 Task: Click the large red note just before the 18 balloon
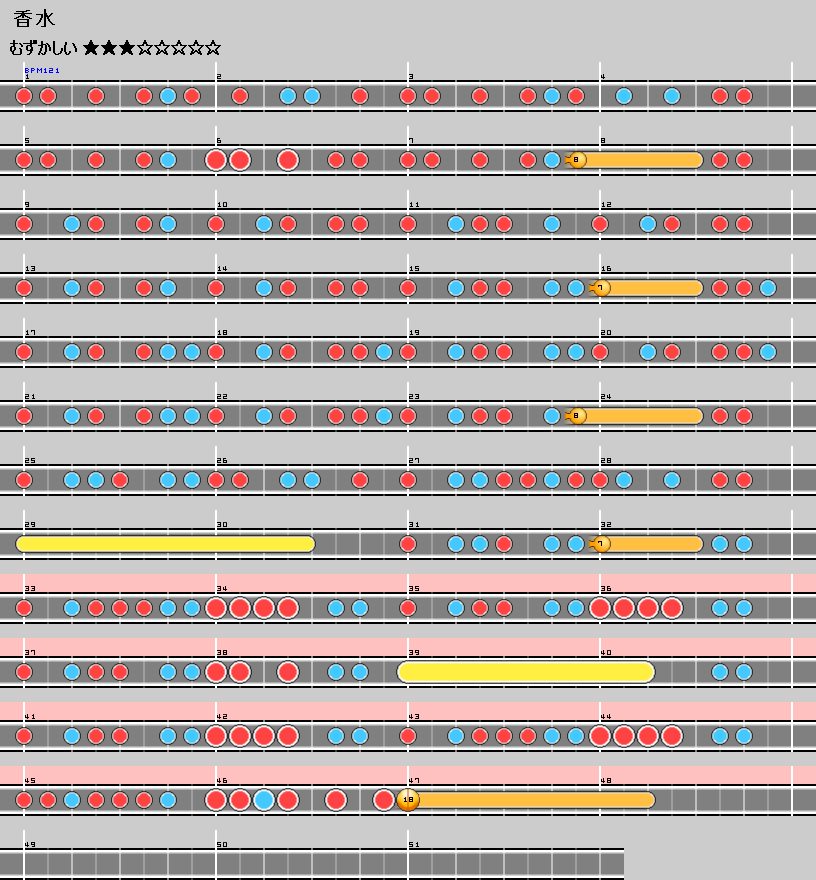384,800
